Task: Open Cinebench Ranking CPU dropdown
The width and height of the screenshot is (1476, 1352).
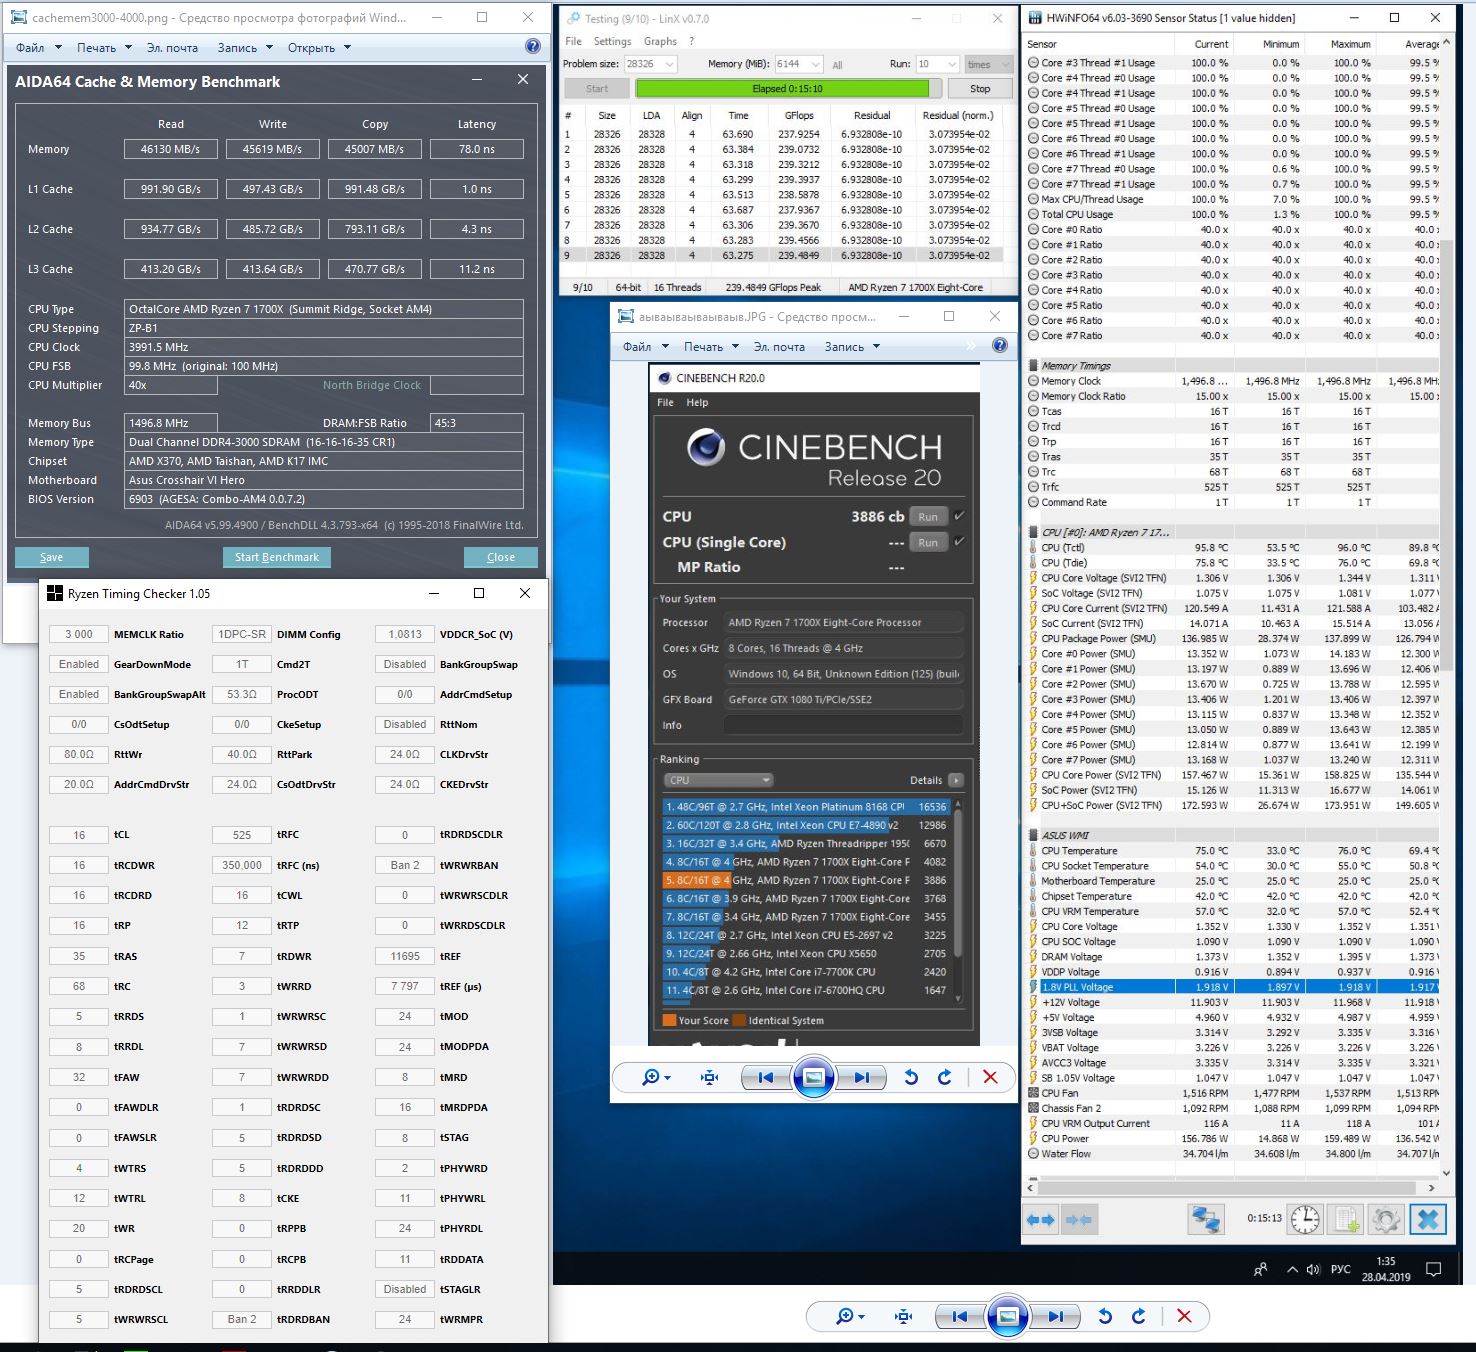Action: pos(718,780)
